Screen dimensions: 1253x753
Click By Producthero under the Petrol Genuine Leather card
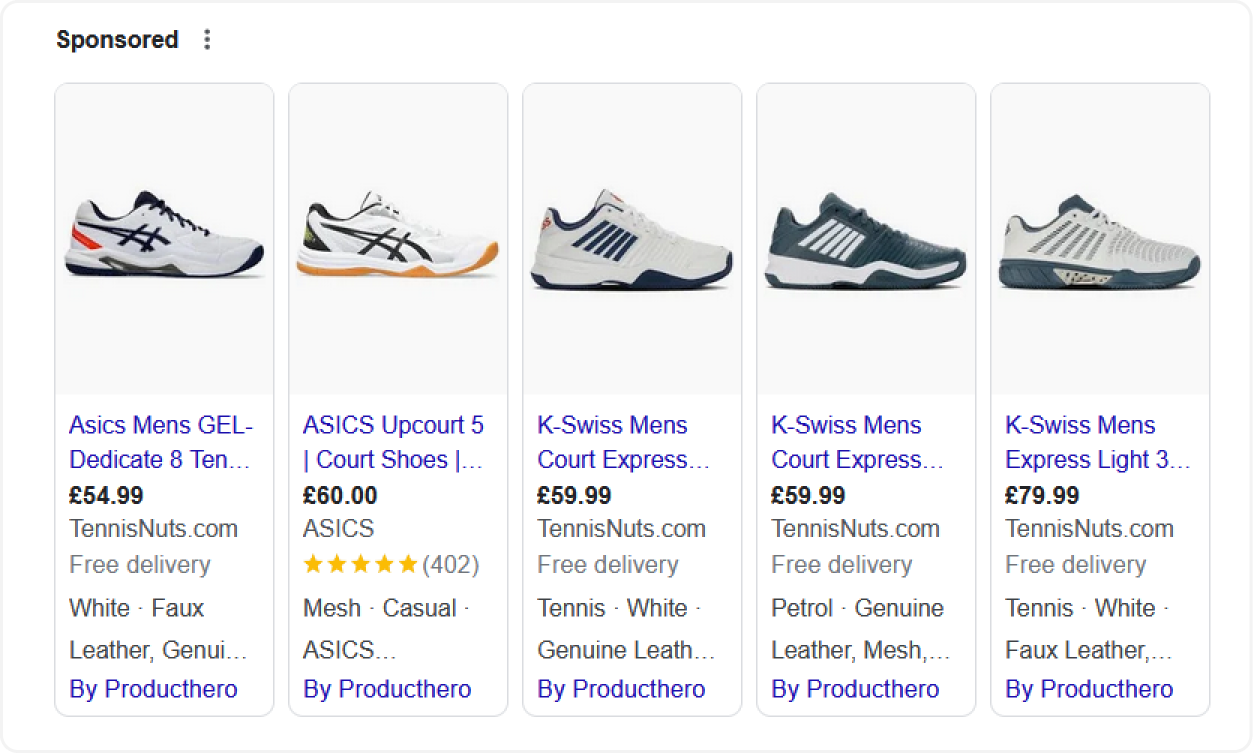point(855,689)
